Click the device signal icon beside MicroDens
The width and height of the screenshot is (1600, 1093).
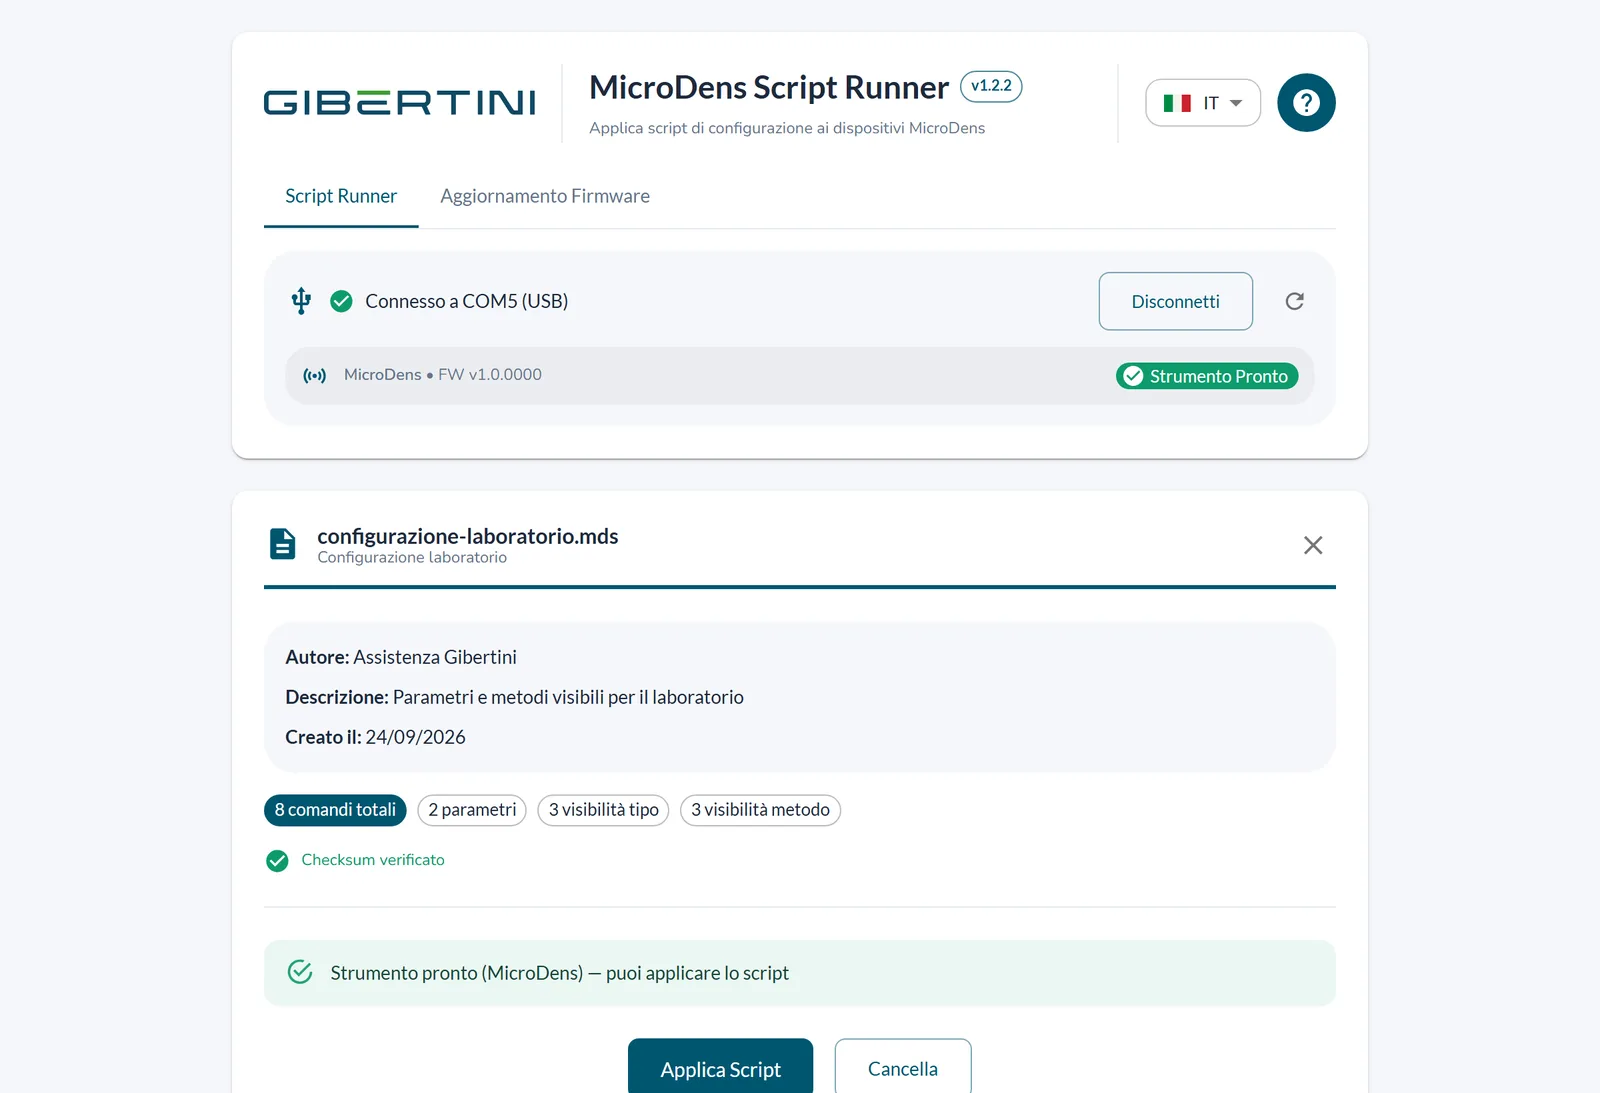click(x=315, y=376)
